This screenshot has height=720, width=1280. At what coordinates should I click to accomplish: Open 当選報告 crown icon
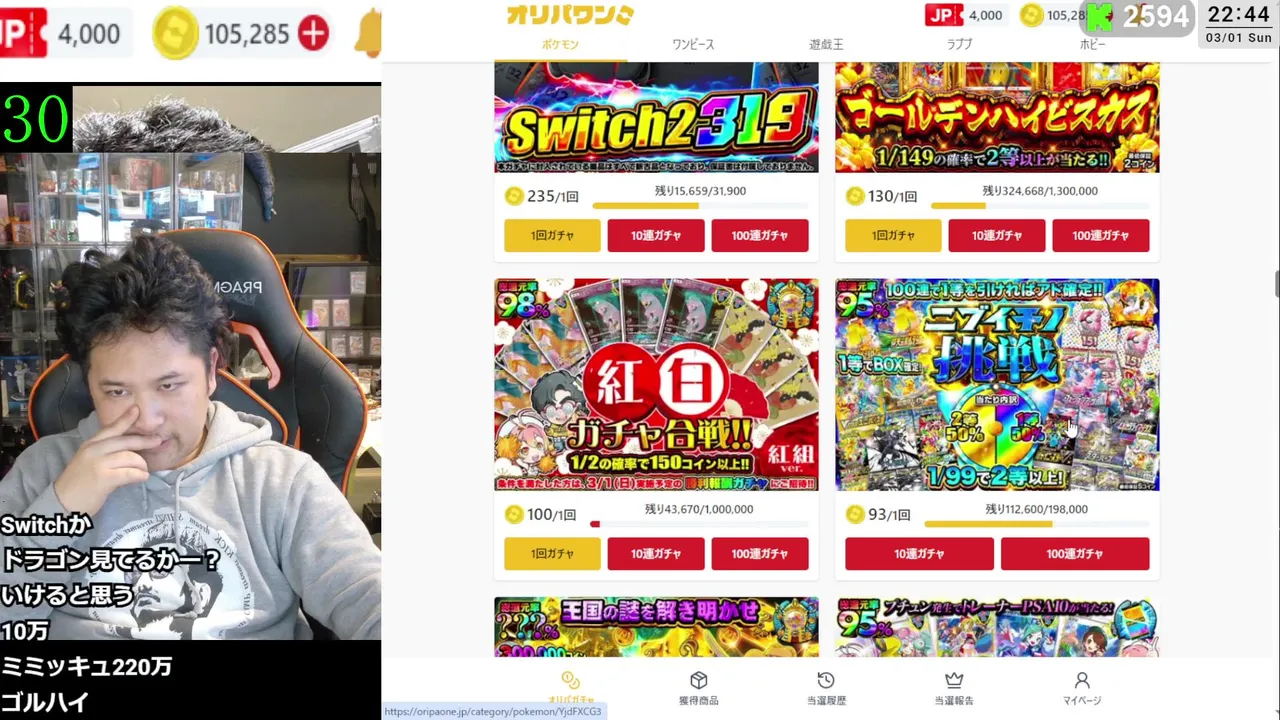(x=954, y=680)
